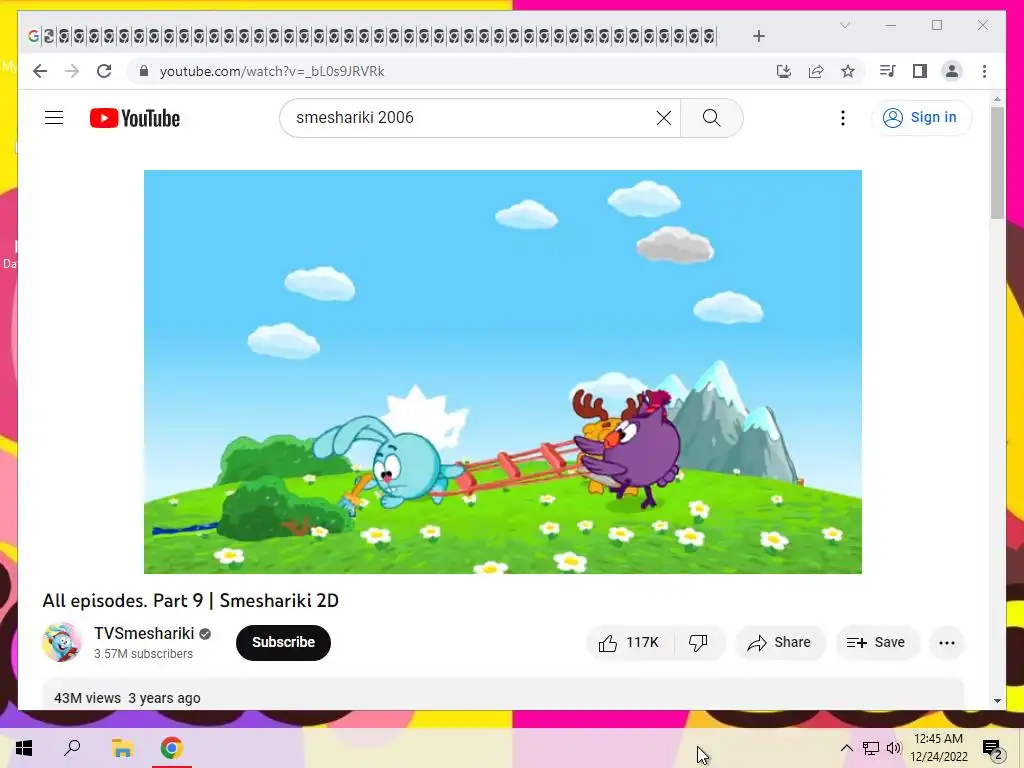Expand the tab search dropdown arrow
This screenshot has height=768, width=1024.
[844, 25]
